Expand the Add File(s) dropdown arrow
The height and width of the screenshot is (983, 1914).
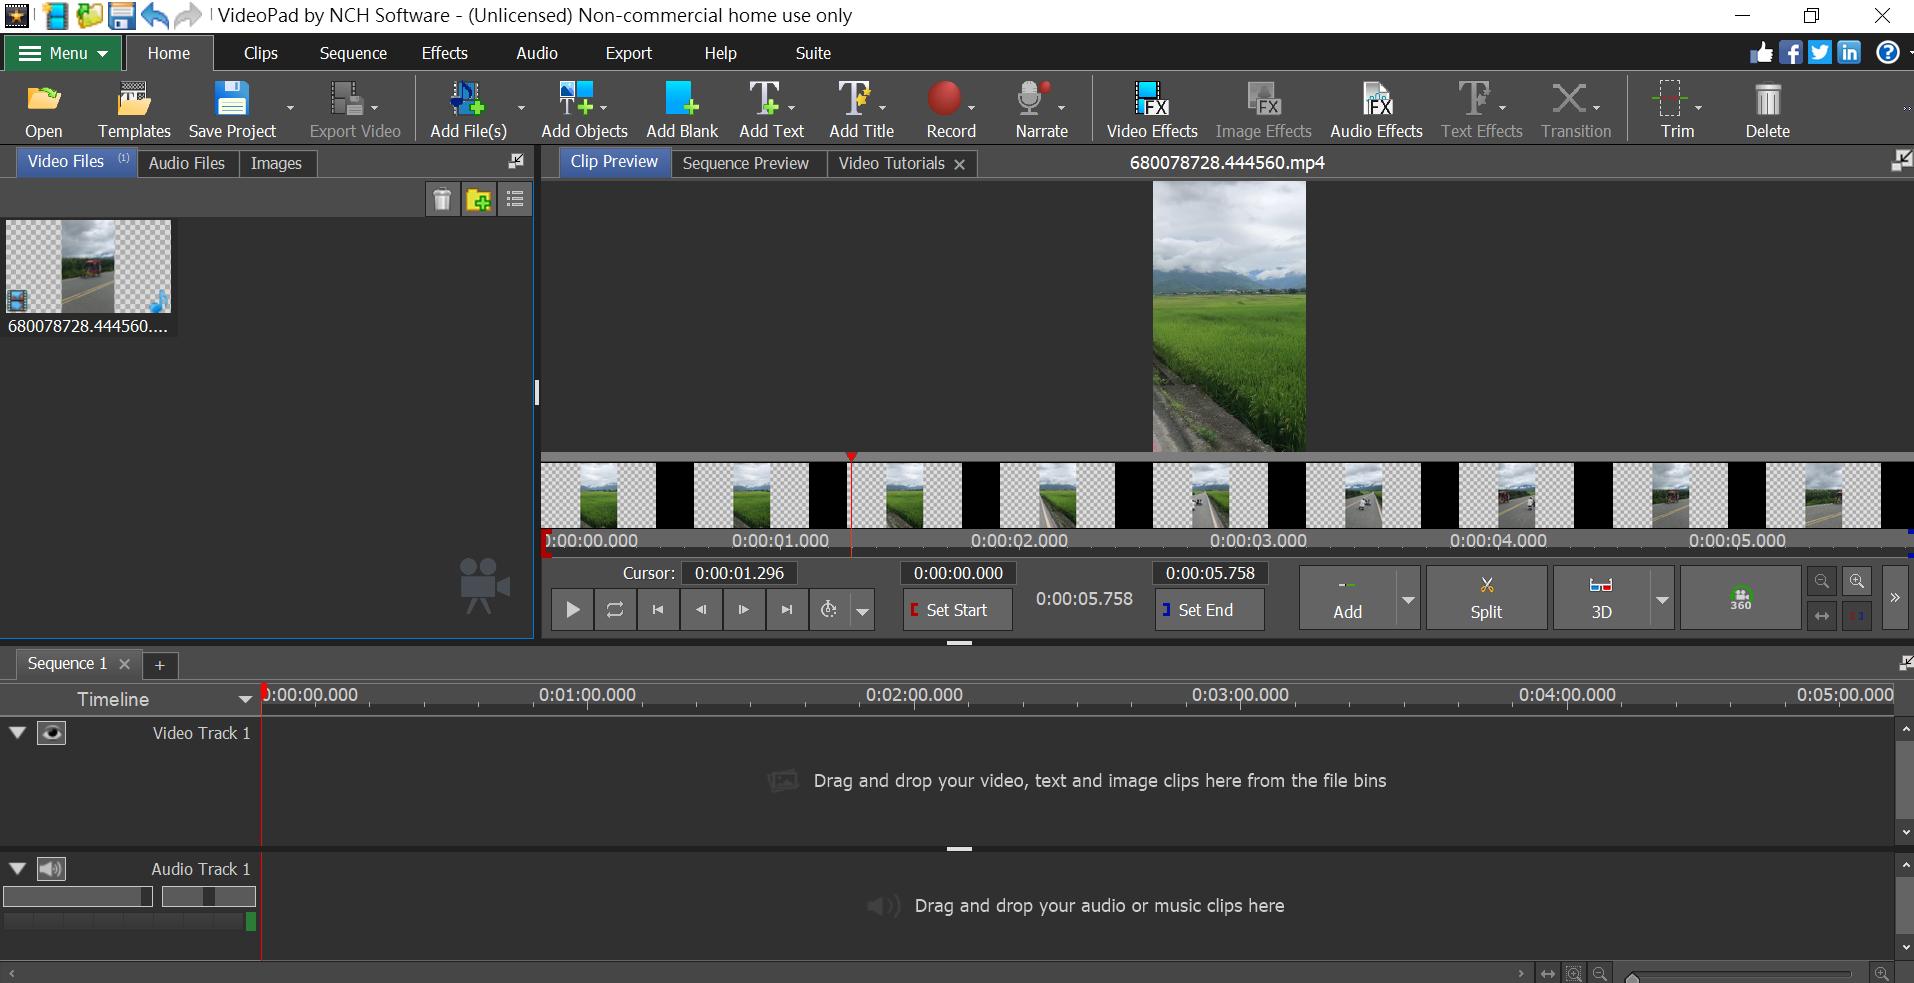click(x=521, y=107)
